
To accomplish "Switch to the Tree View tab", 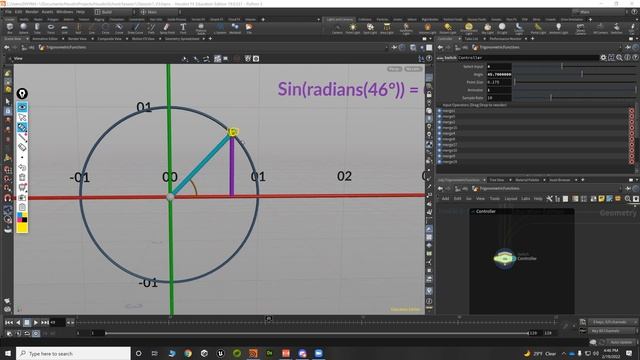I will coord(497,180).
